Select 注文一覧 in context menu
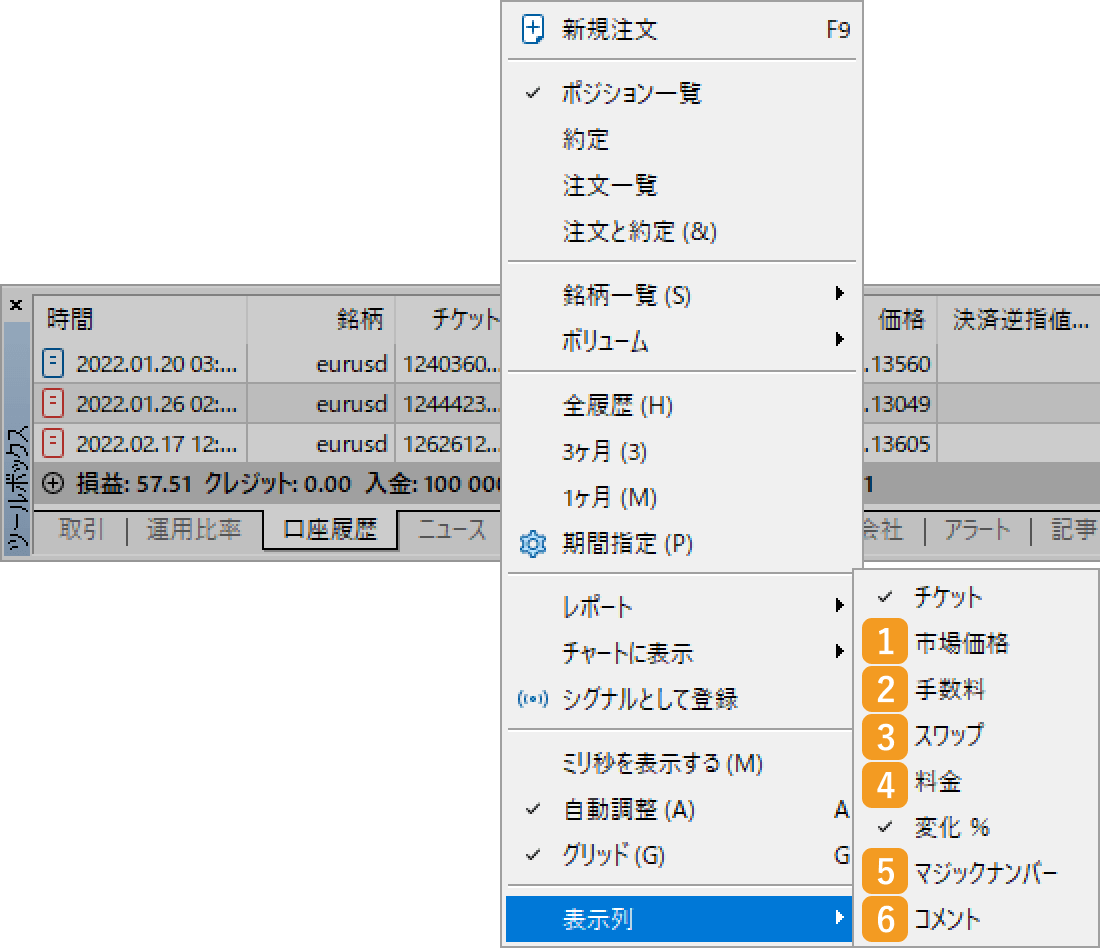This screenshot has width=1100, height=948. coord(681,185)
